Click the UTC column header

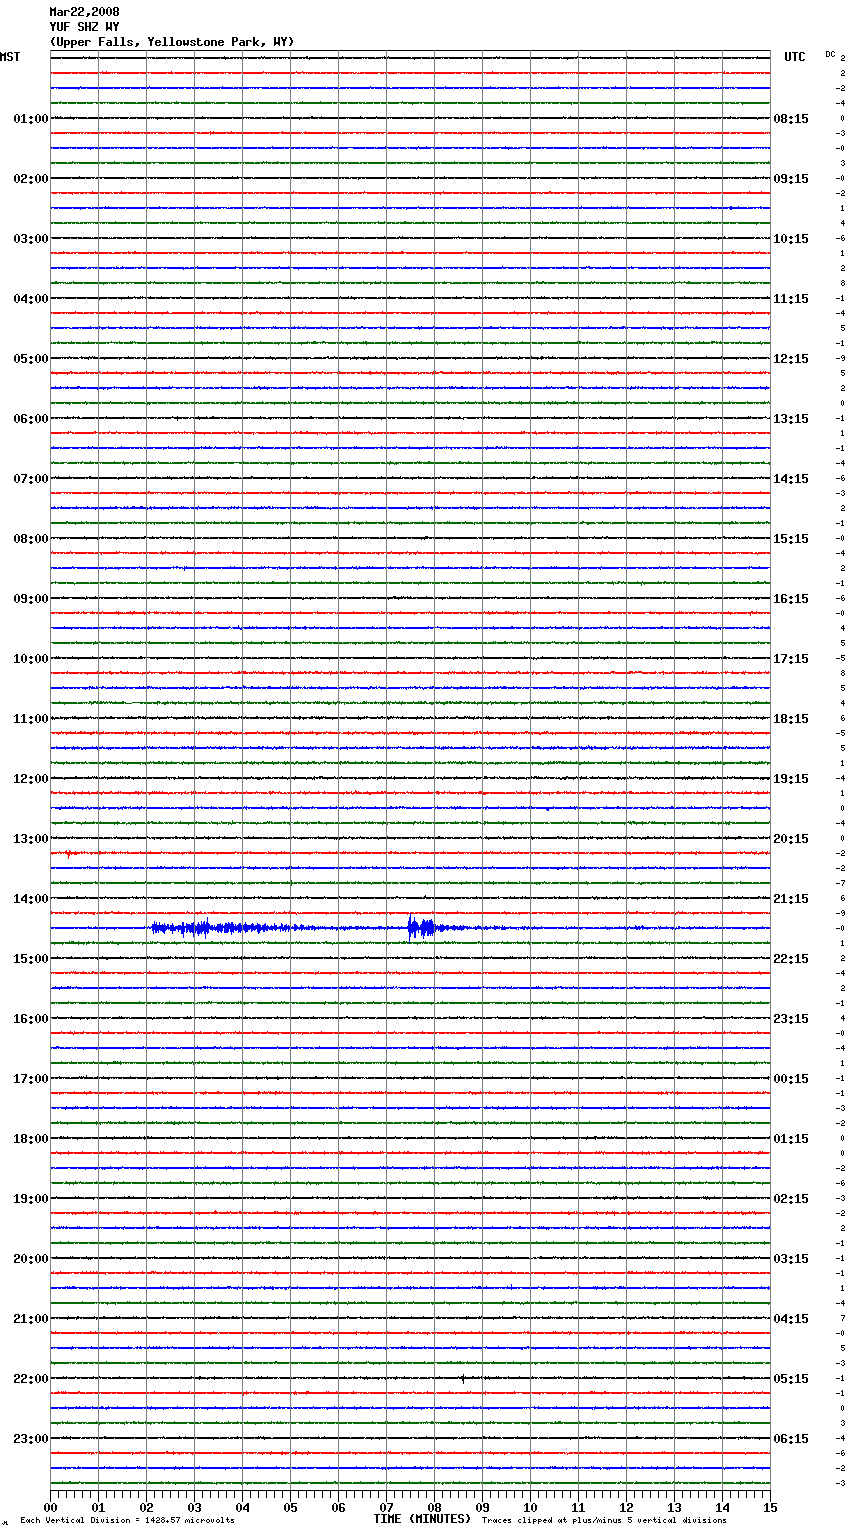[x=795, y=57]
